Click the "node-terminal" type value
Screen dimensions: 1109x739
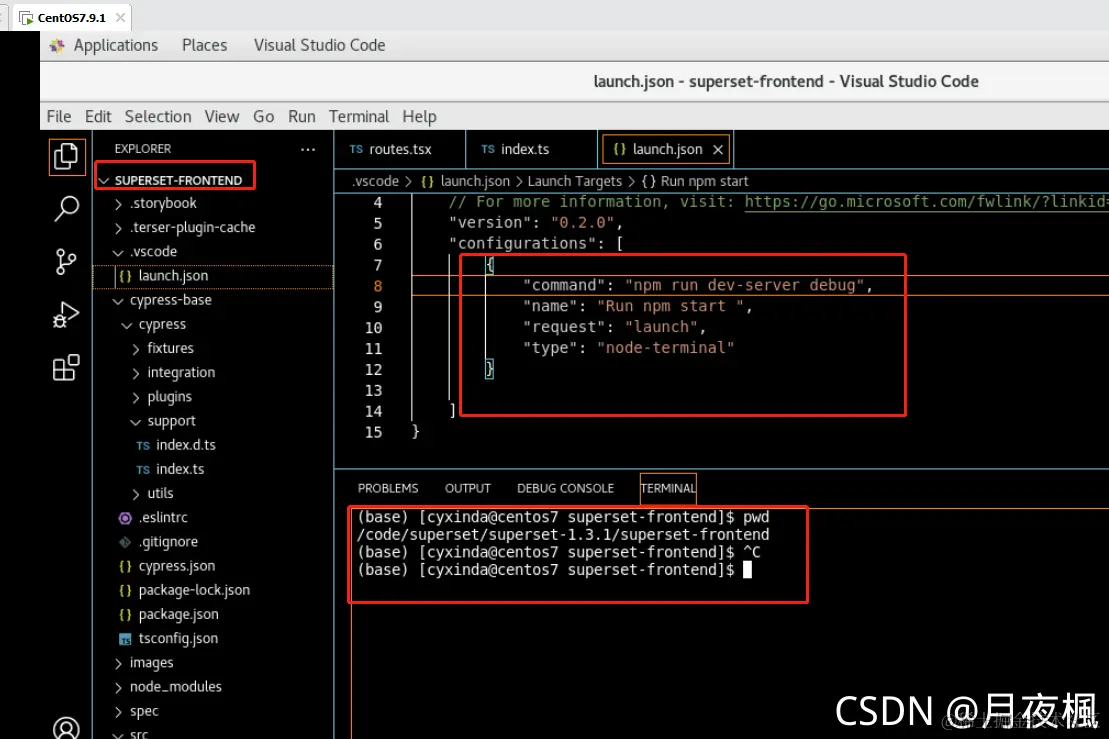[x=666, y=348]
